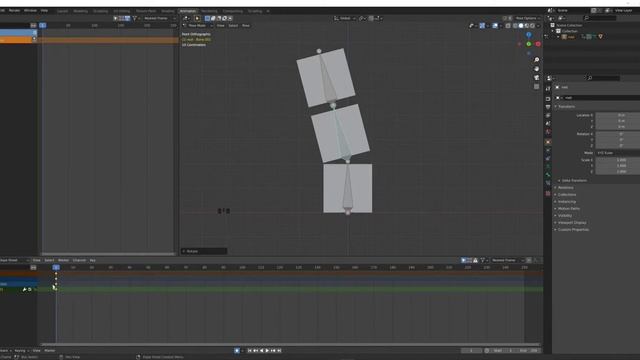Toggle camera view gizmo icon

[x=536, y=78]
